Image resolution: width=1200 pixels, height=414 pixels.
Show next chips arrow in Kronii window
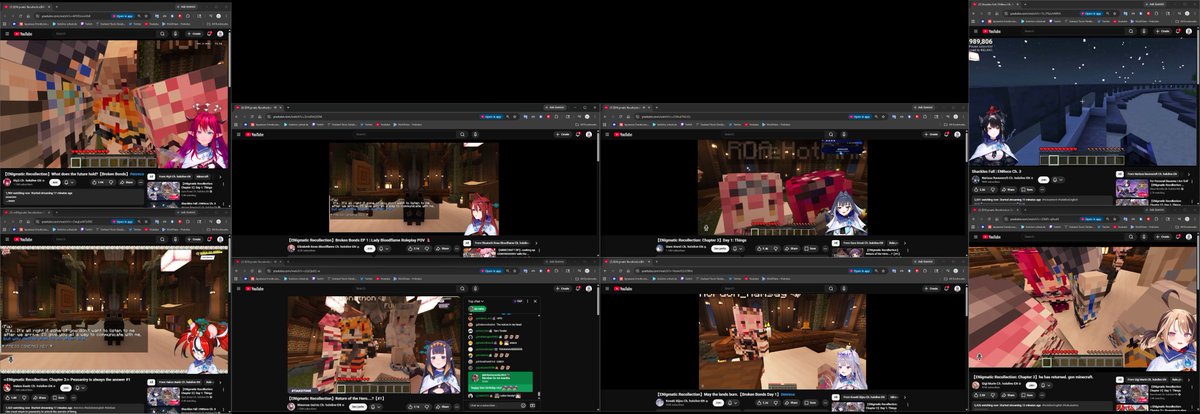click(905, 243)
